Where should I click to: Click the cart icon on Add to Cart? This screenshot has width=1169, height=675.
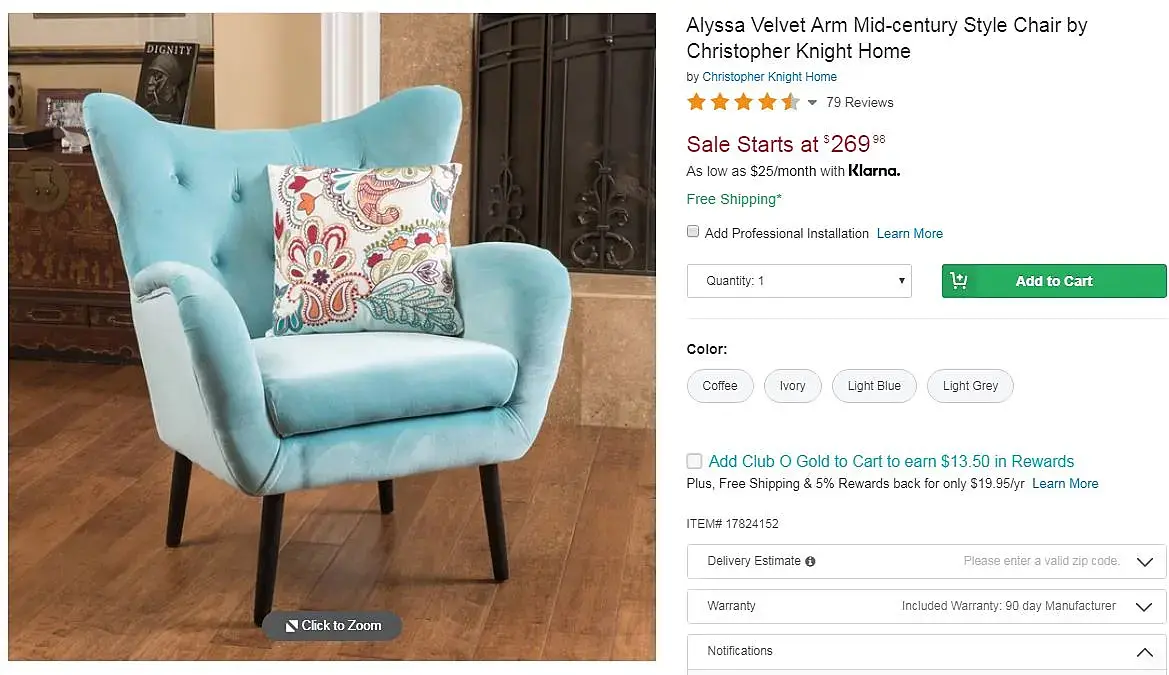959,280
